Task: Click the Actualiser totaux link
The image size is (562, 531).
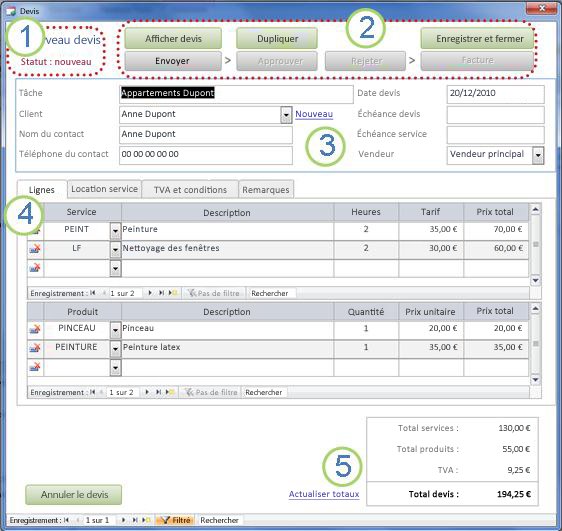Action: [324, 494]
